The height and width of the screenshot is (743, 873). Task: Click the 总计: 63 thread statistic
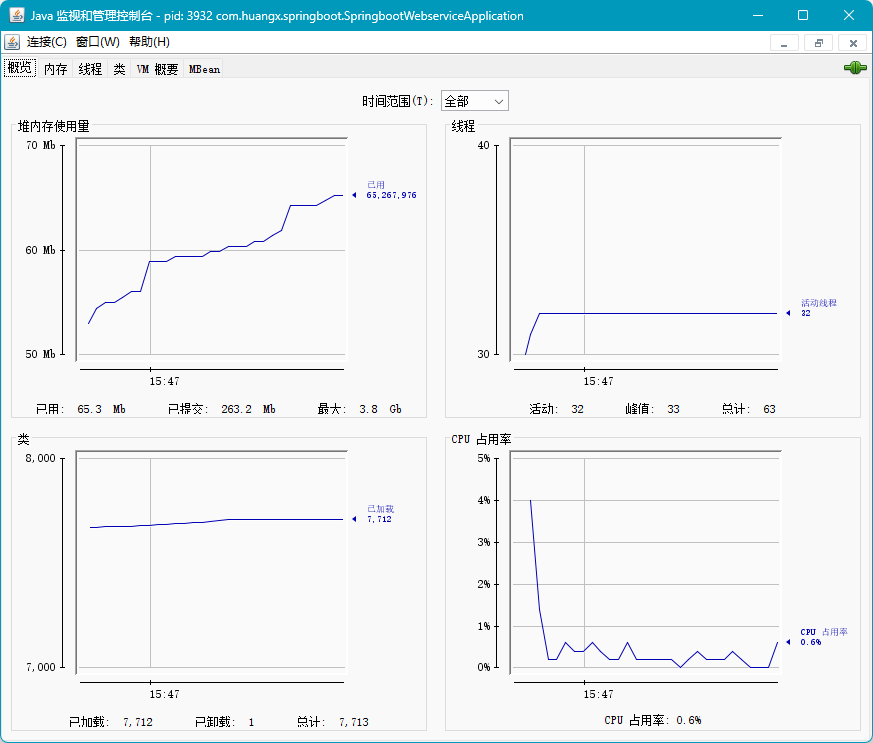[749, 409]
